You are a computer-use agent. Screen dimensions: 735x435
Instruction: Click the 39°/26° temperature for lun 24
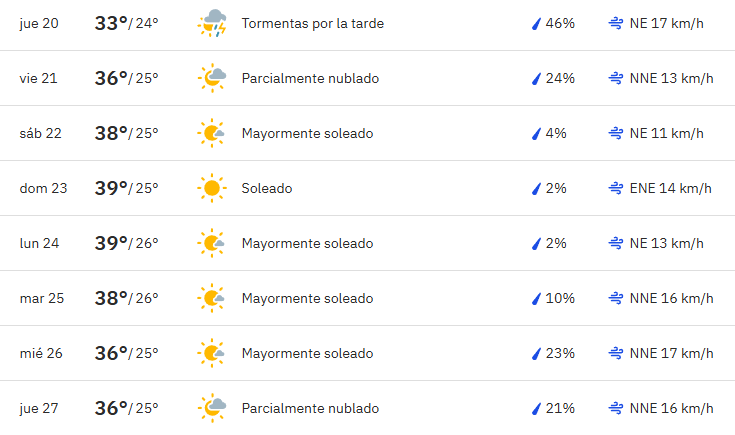tap(127, 243)
